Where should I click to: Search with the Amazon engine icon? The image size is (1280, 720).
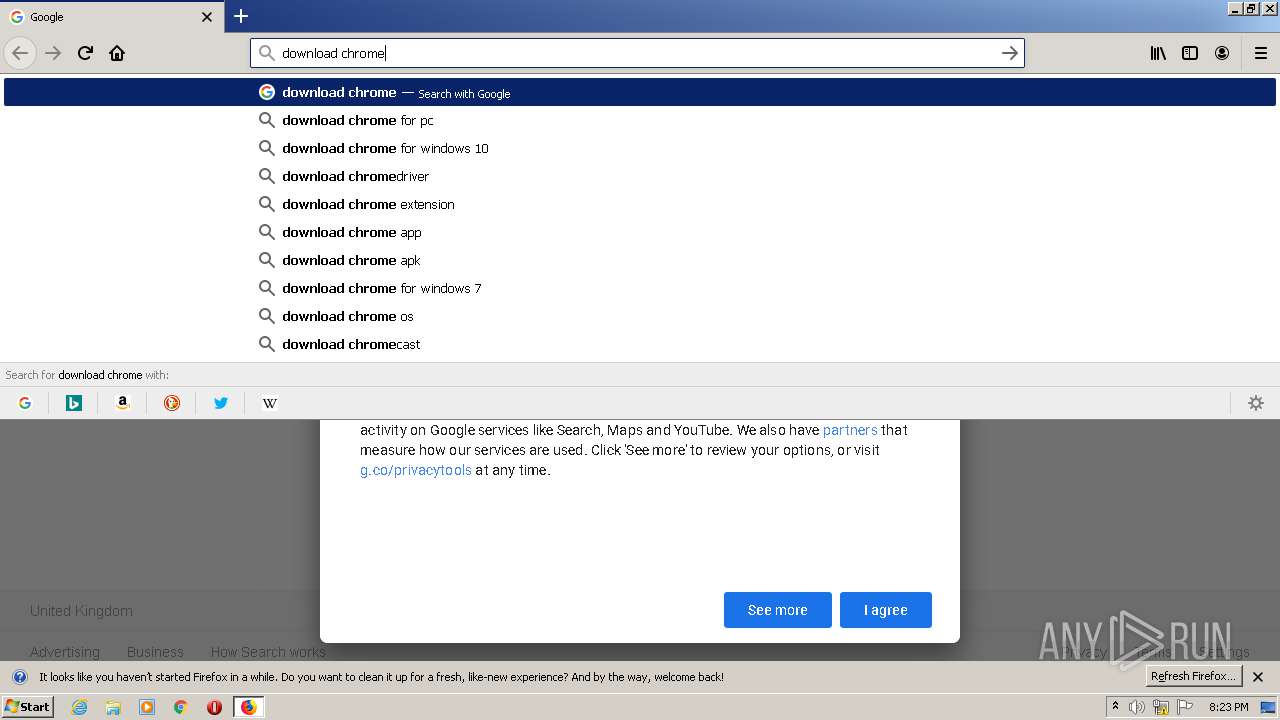coord(123,403)
